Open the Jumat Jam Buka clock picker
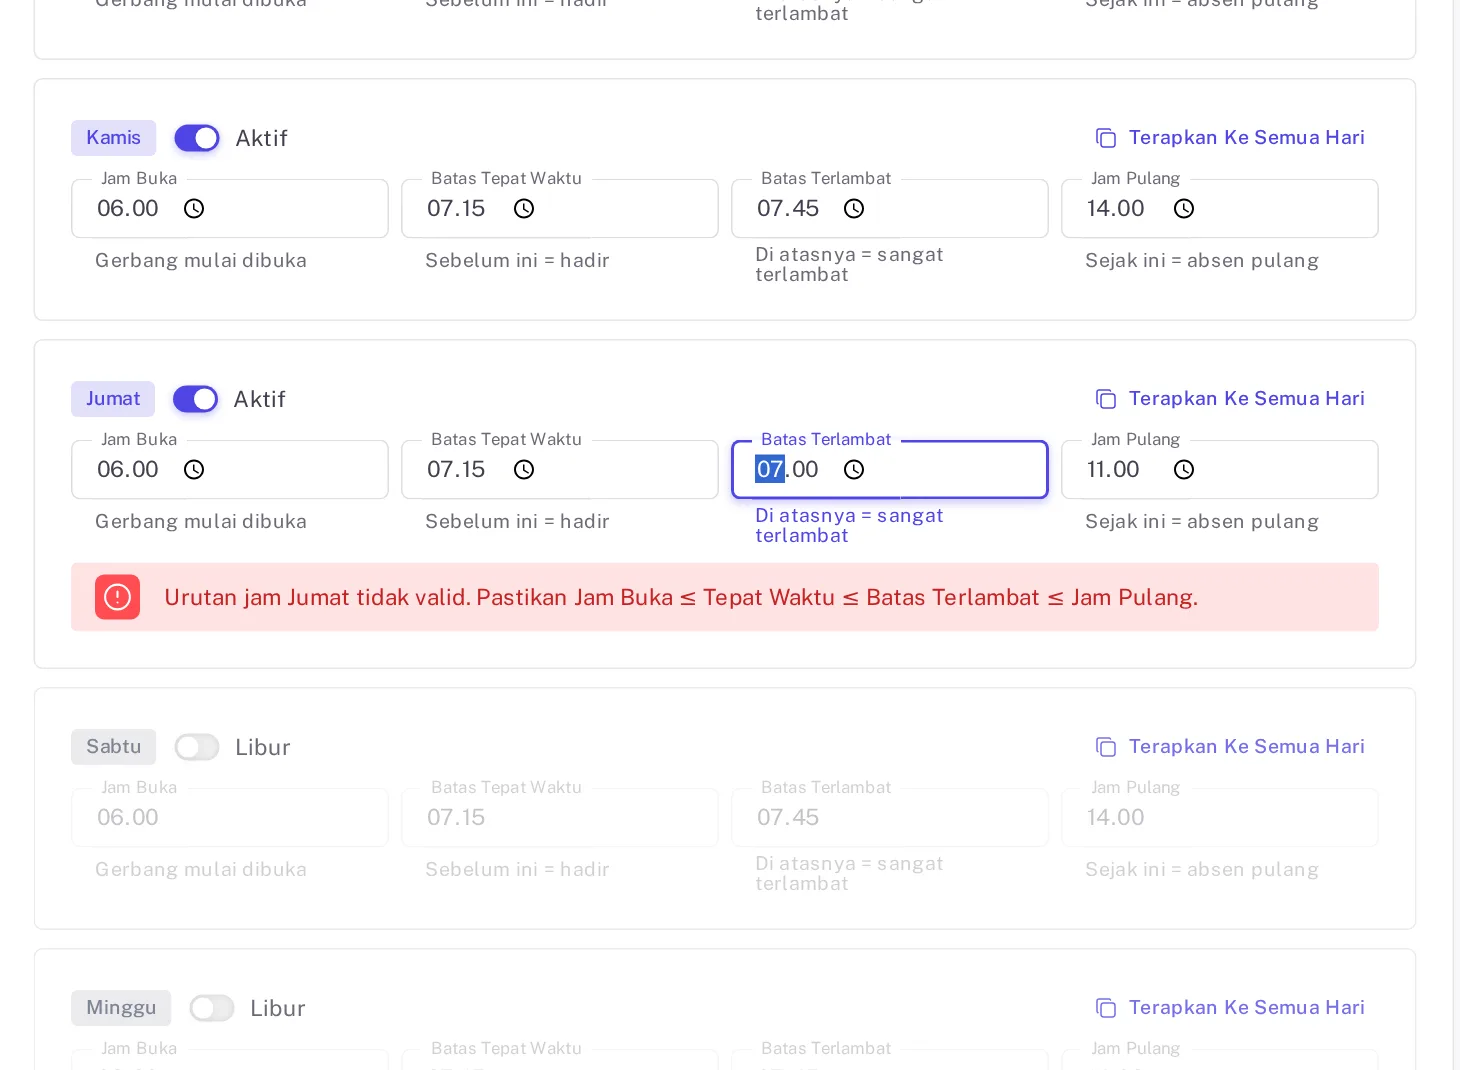 click(x=194, y=470)
